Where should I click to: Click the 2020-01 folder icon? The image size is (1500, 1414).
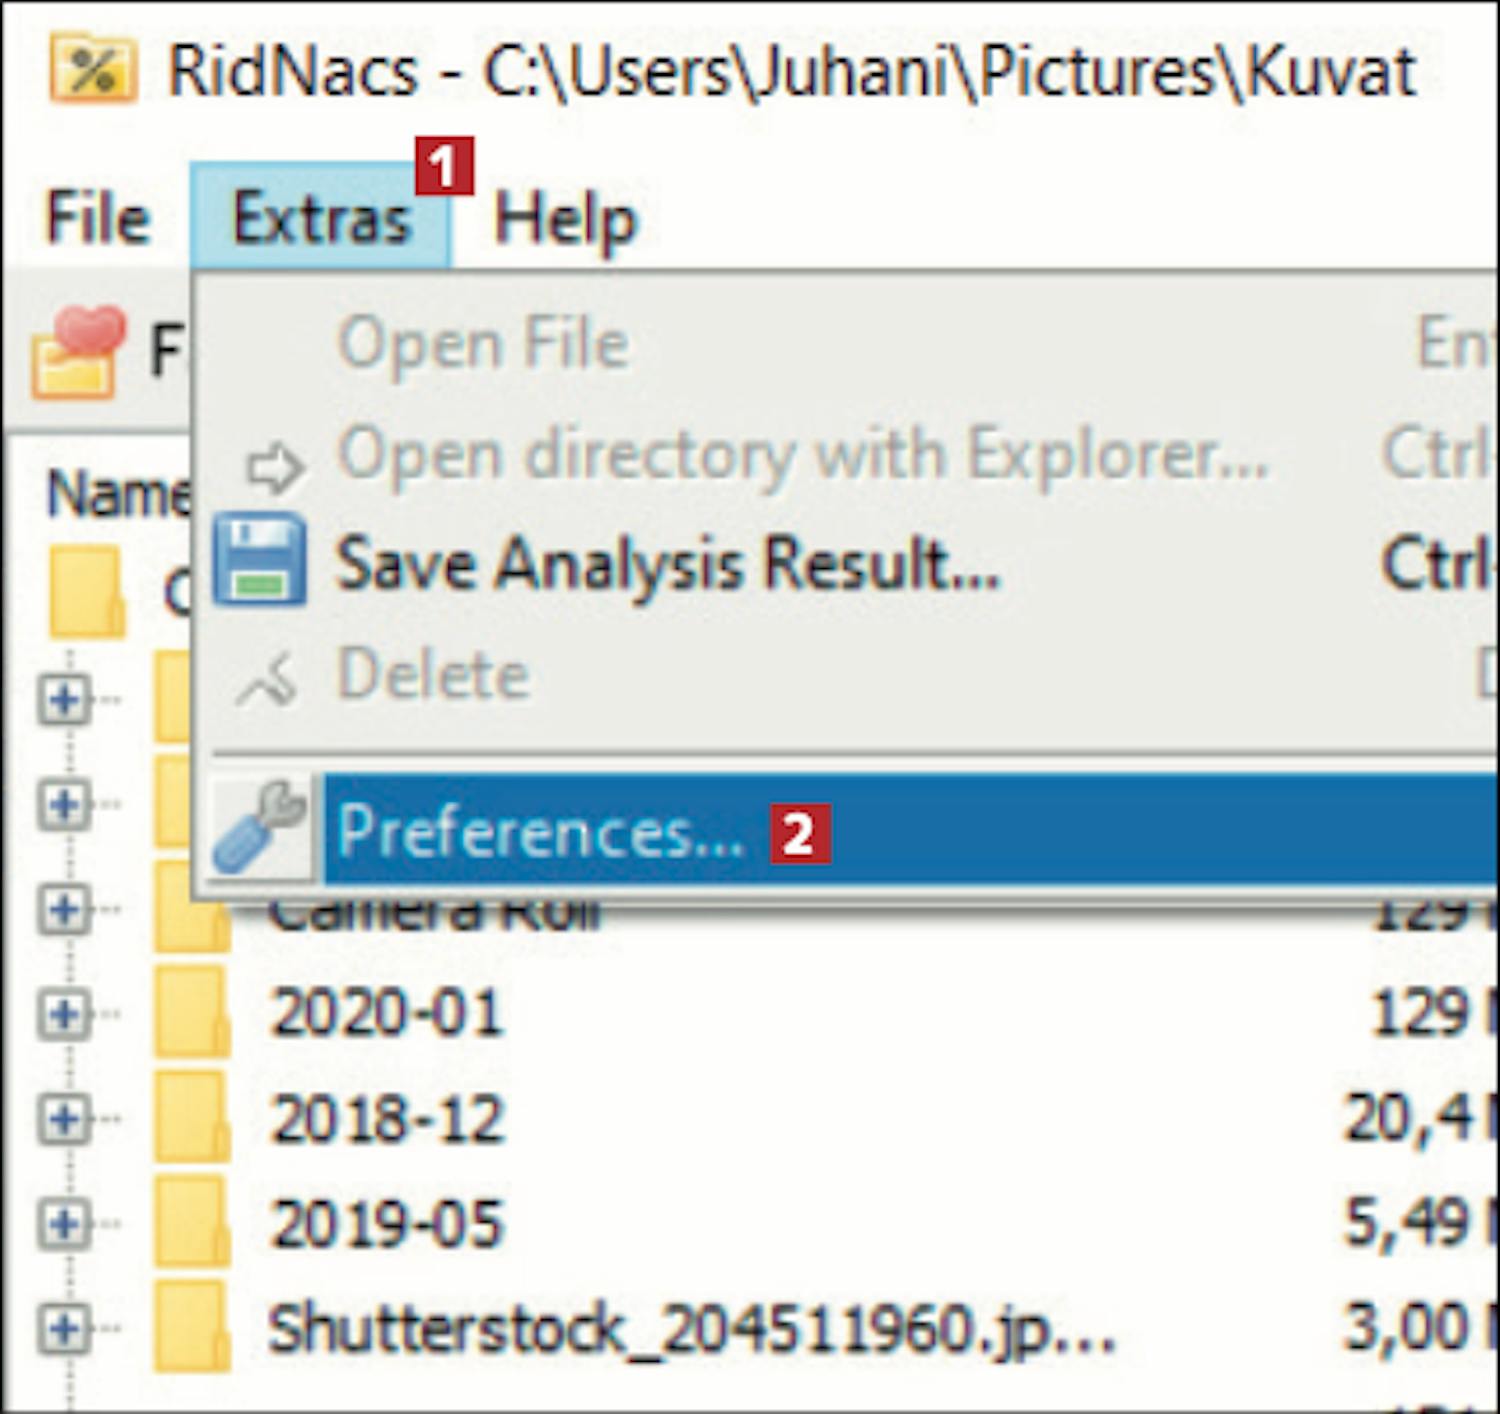[x=191, y=1011]
